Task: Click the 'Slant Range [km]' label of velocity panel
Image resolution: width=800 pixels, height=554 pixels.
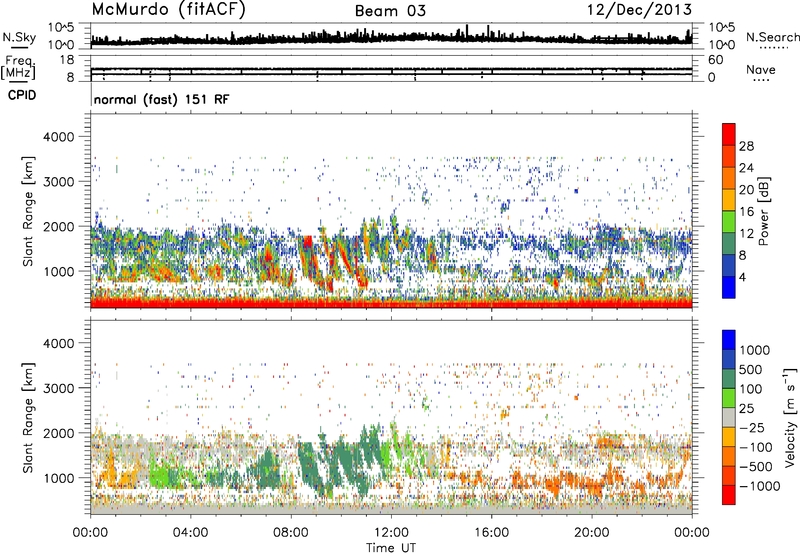Action: (x=28, y=417)
